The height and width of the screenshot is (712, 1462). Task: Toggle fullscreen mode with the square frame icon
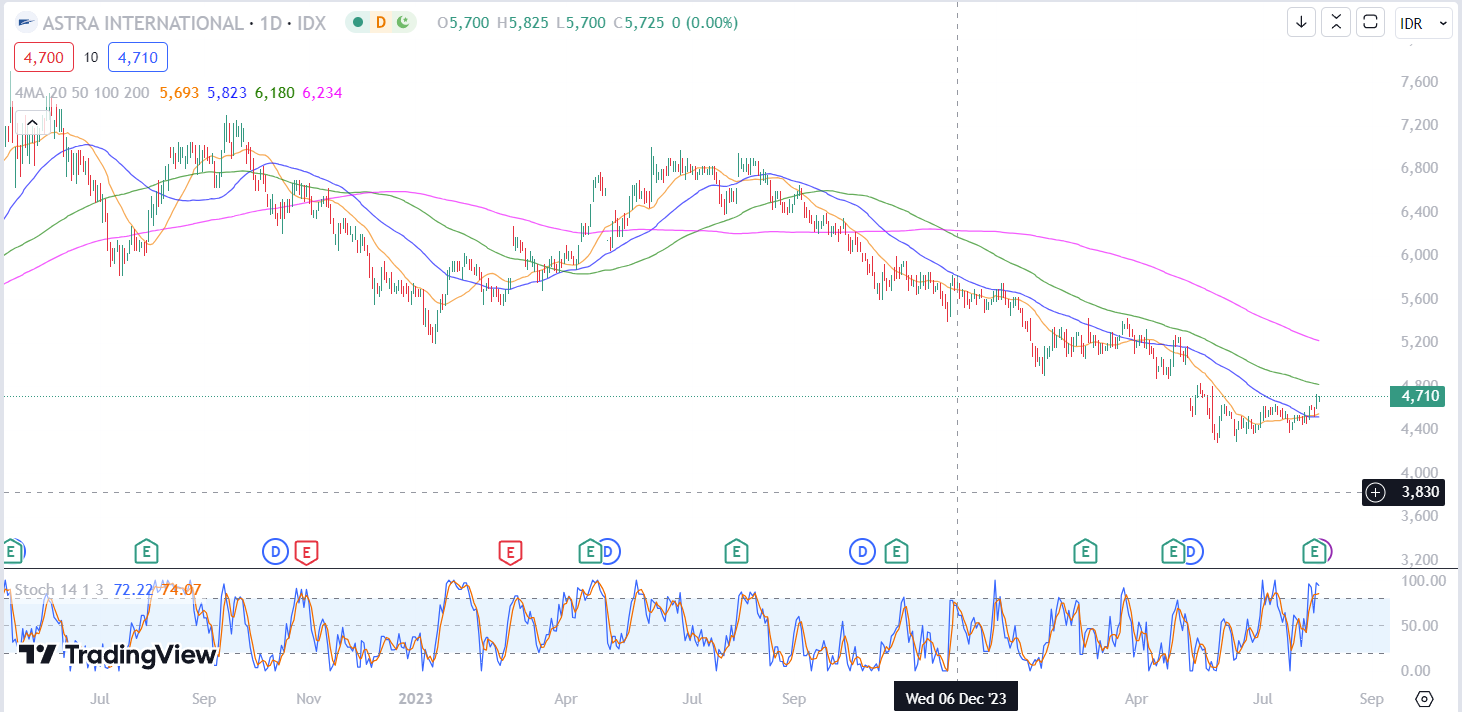click(x=1371, y=22)
